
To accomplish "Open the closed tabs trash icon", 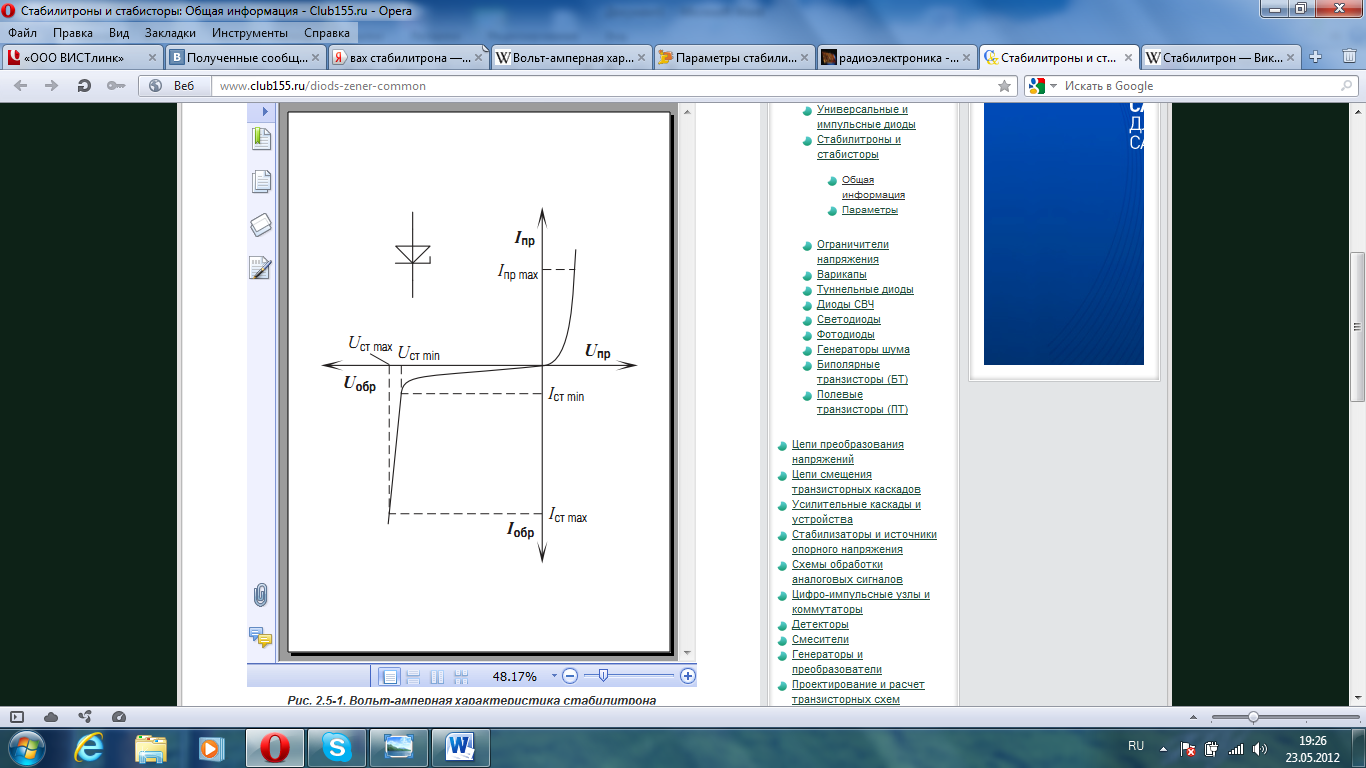I will 1347,57.
